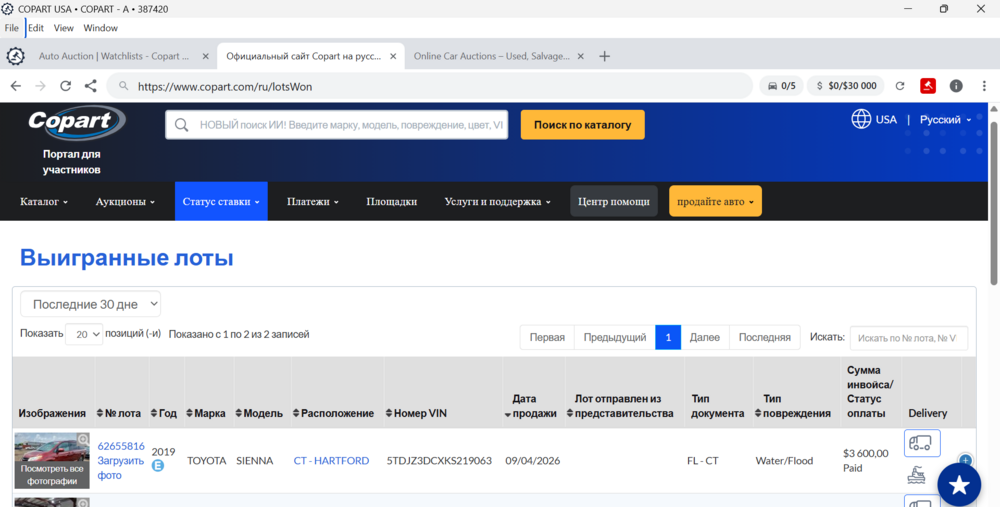Switch to Online Car Auctions tab
This screenshot has height=507, width=1000.
pyautogui.click(x=492, y=56)
